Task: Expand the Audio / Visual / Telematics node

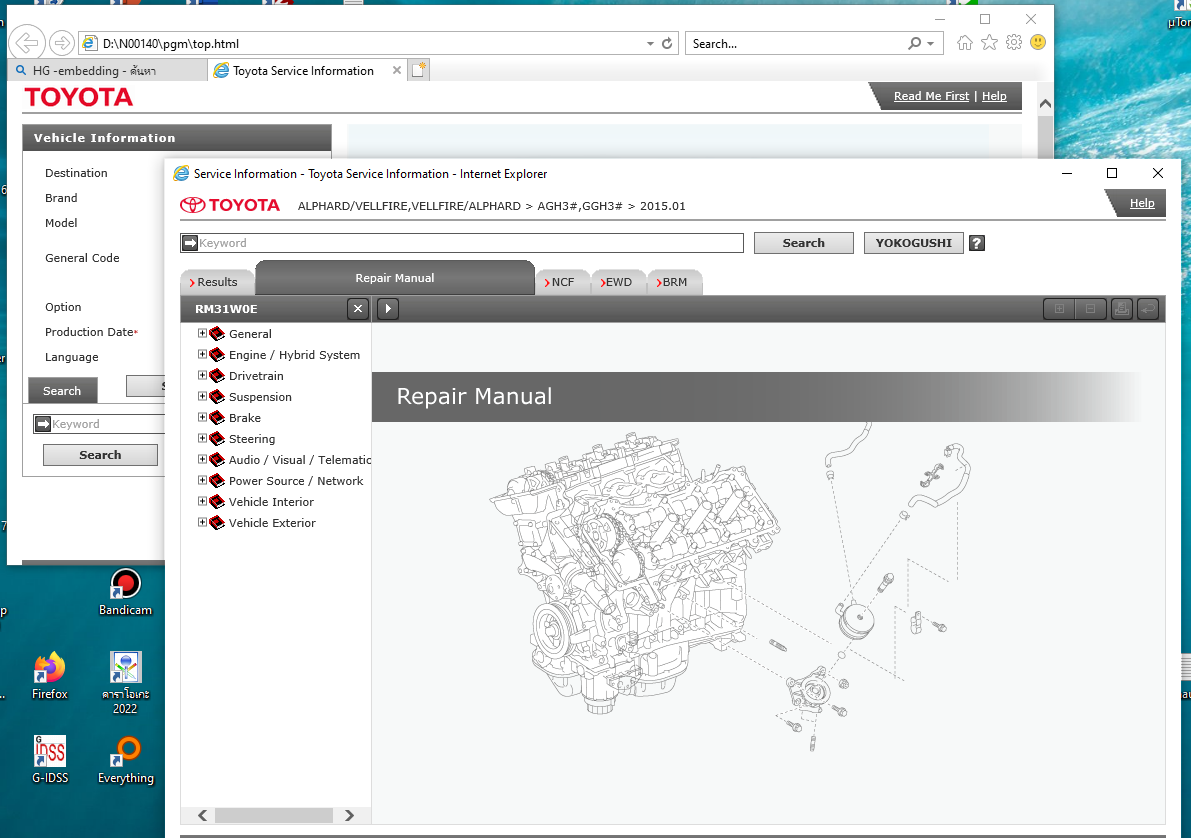Action: [202, 460]
